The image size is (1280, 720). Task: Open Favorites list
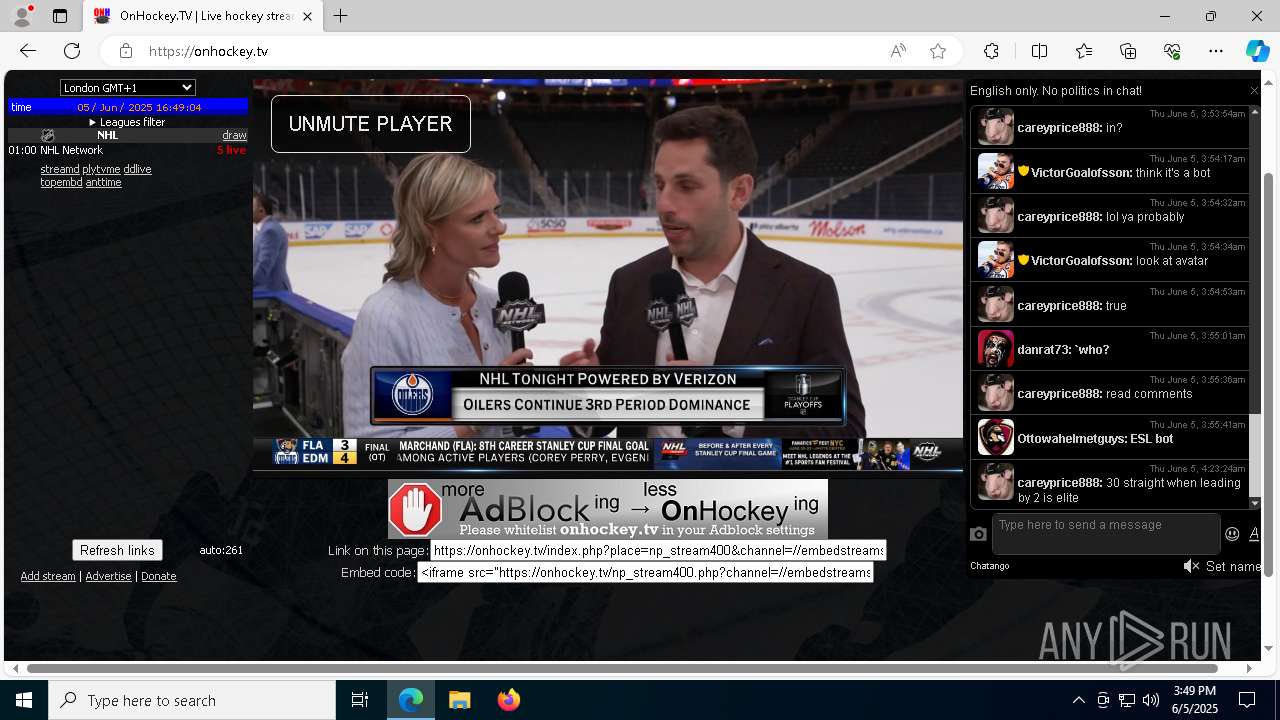[x=1084, y=51]
